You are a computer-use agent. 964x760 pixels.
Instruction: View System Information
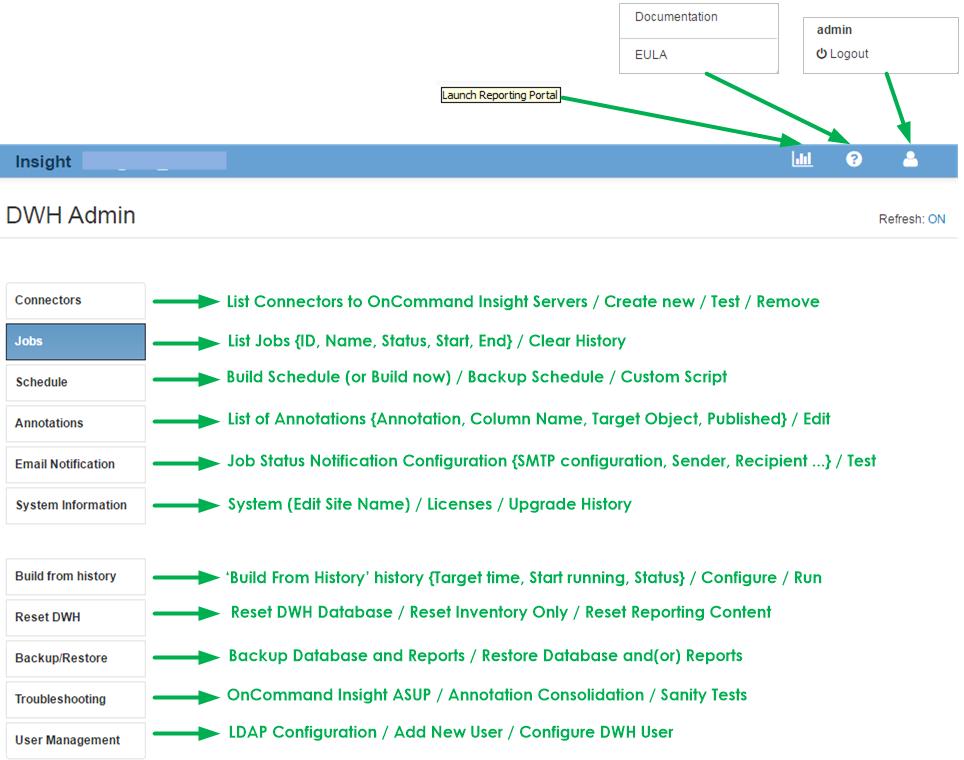[75, 505]
